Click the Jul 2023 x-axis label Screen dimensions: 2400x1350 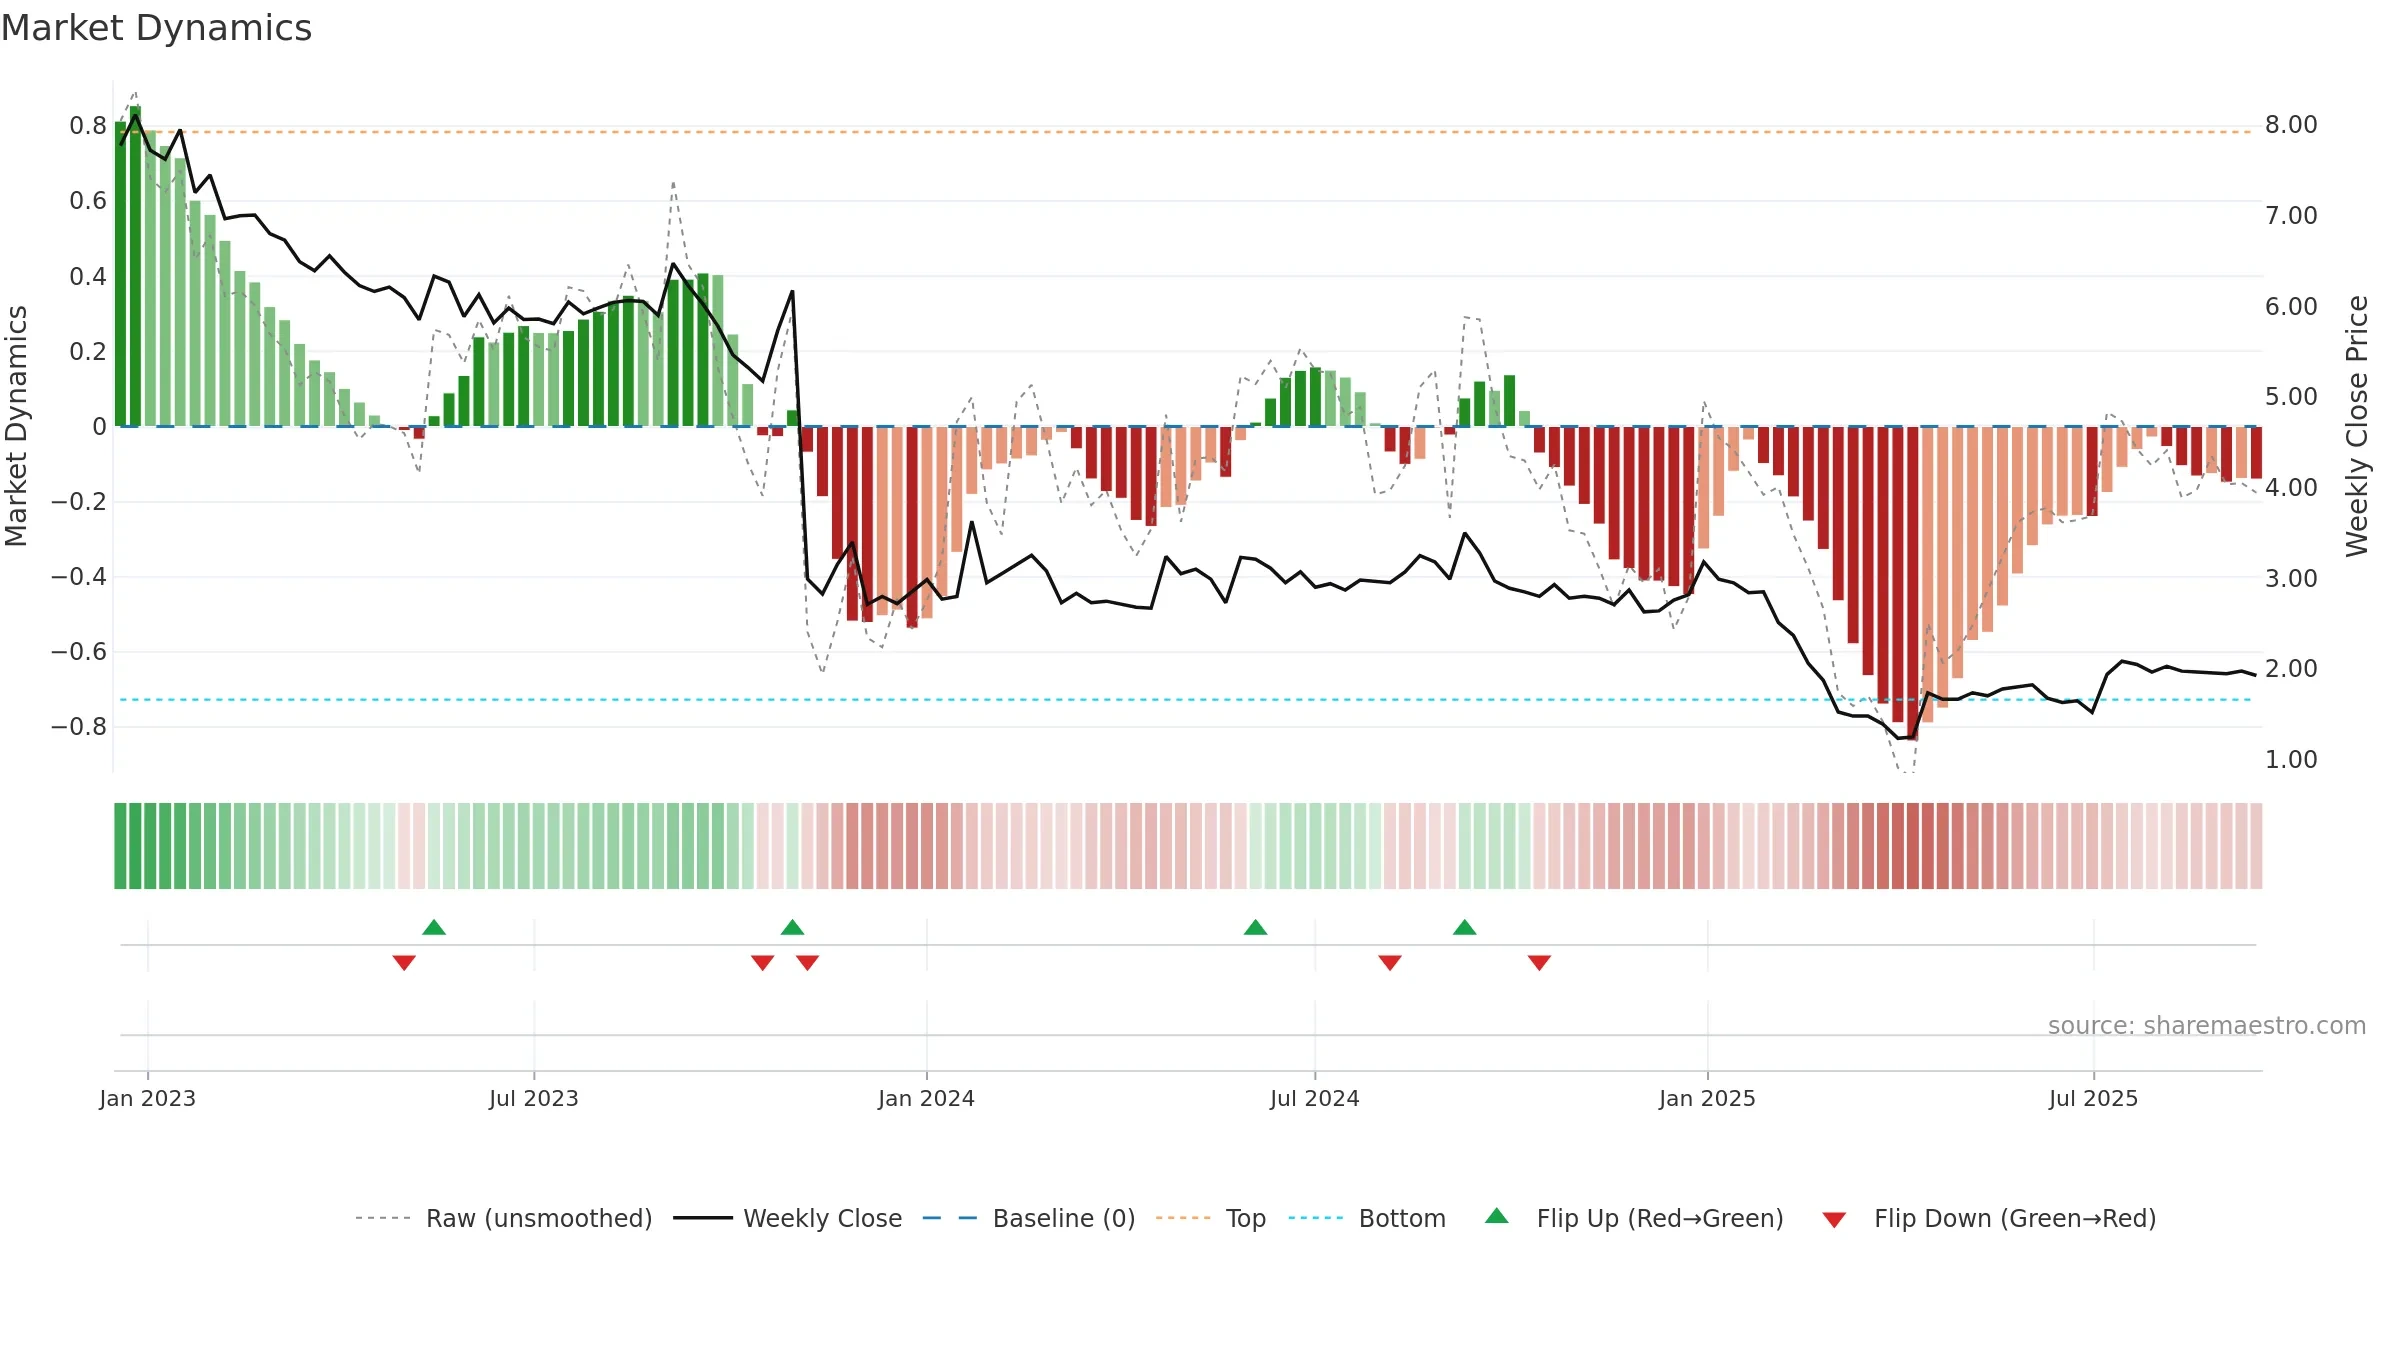534,1099
